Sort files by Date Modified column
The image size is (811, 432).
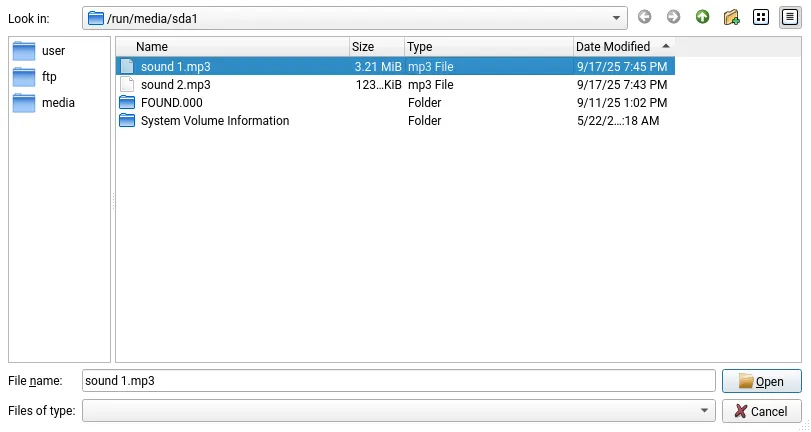point(613,47)
